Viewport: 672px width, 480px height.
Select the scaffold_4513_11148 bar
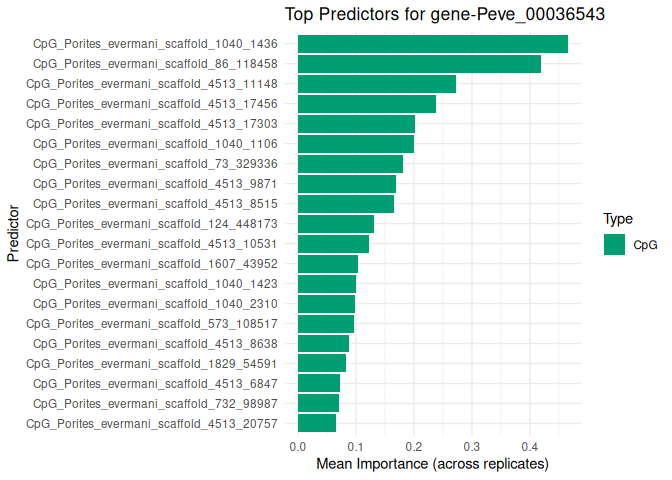376,84
